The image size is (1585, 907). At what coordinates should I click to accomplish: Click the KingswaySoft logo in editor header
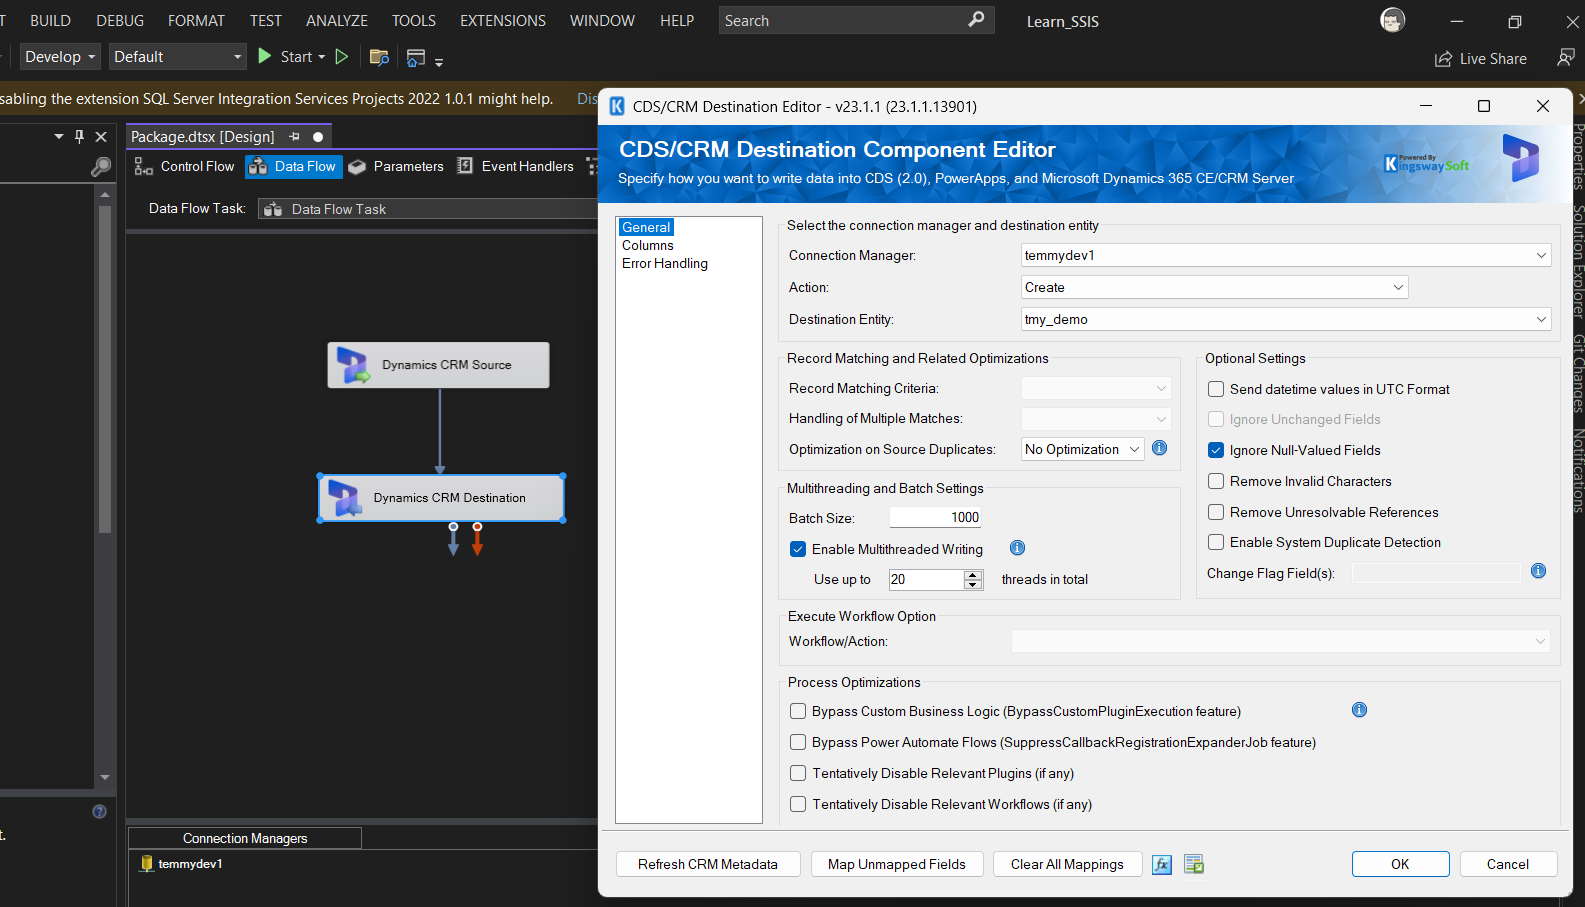1426,164
